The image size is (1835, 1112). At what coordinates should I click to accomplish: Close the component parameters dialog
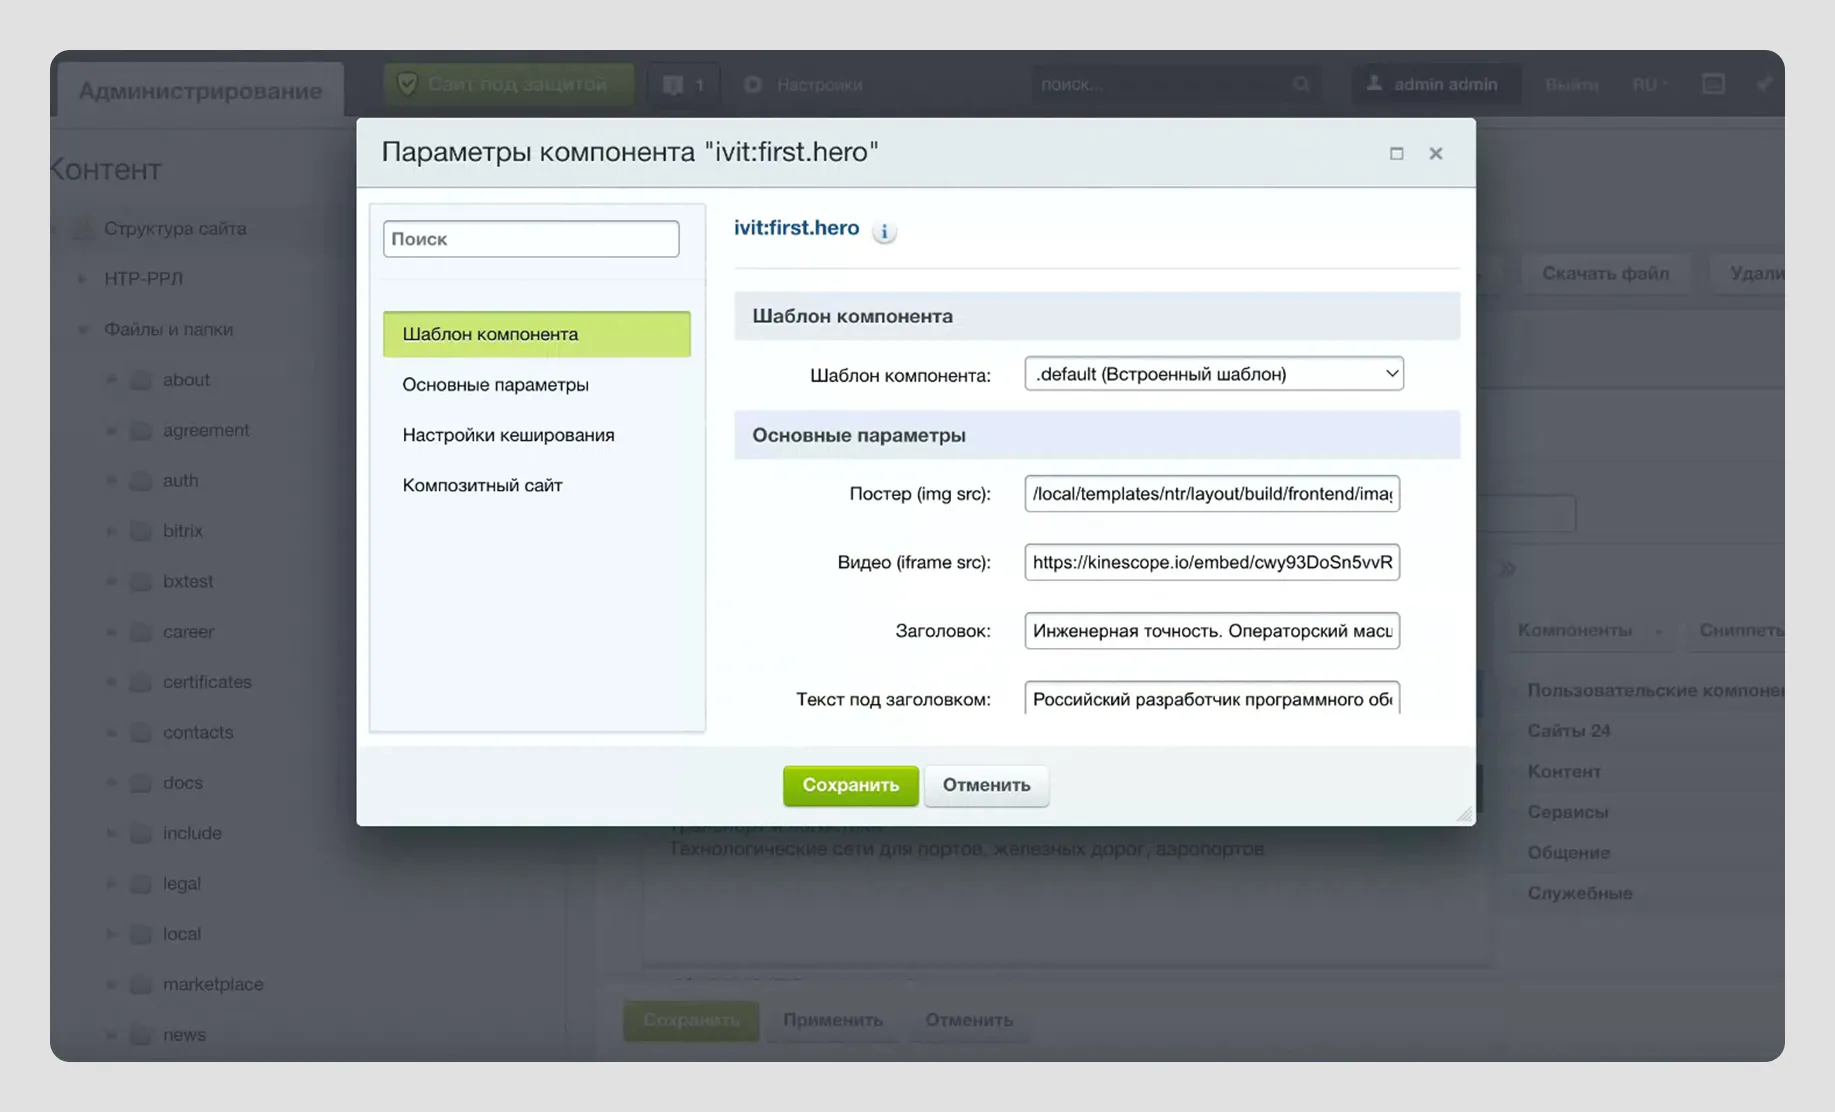[1436, 153]
